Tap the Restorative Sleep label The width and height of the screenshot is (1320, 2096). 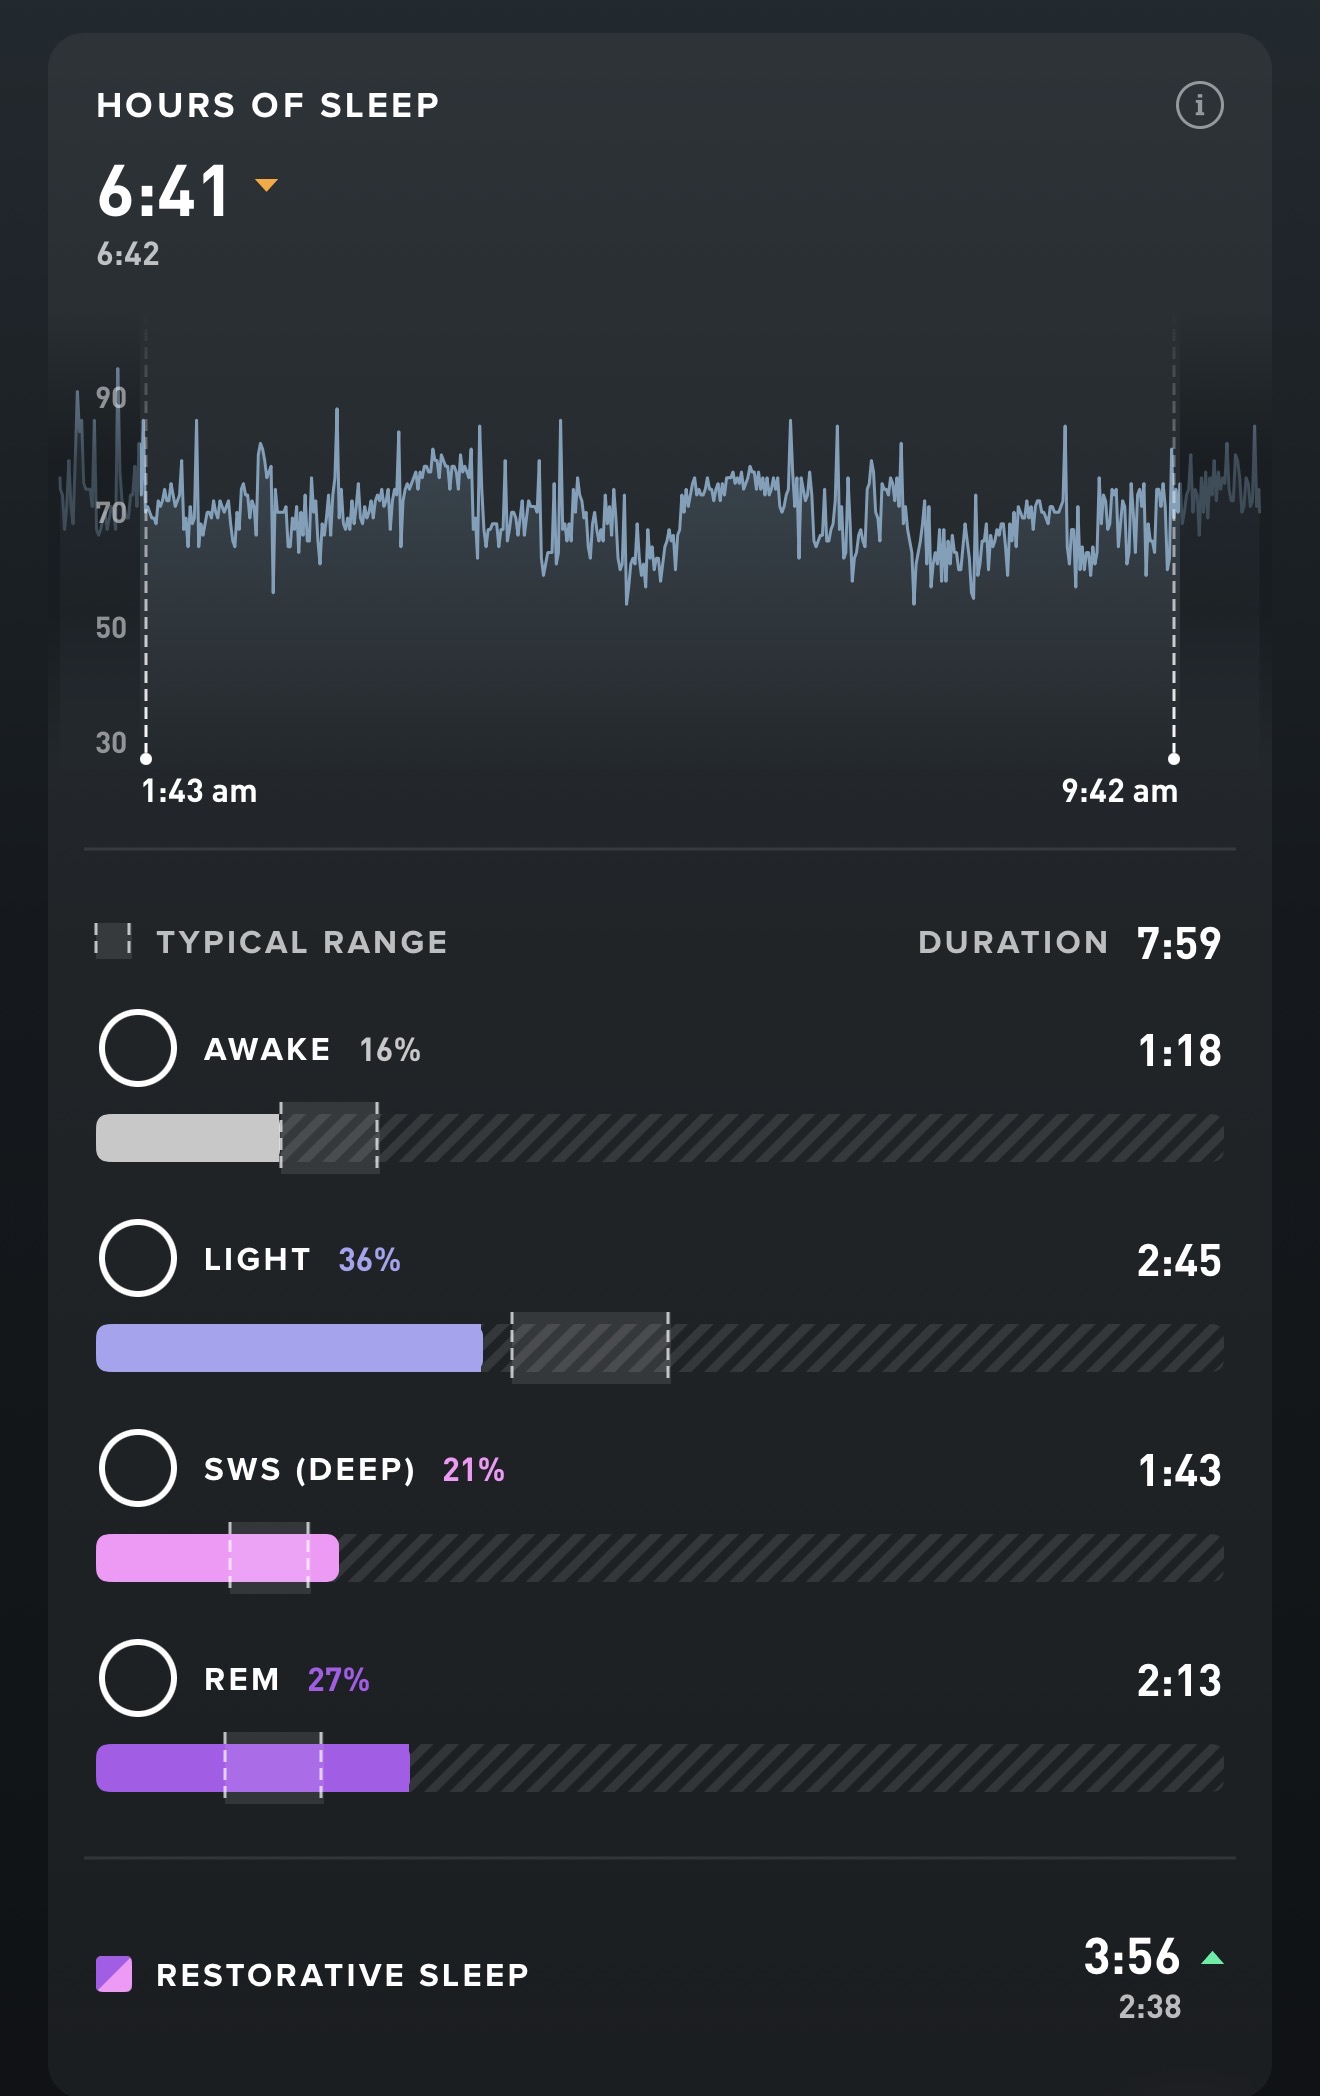342,1975
